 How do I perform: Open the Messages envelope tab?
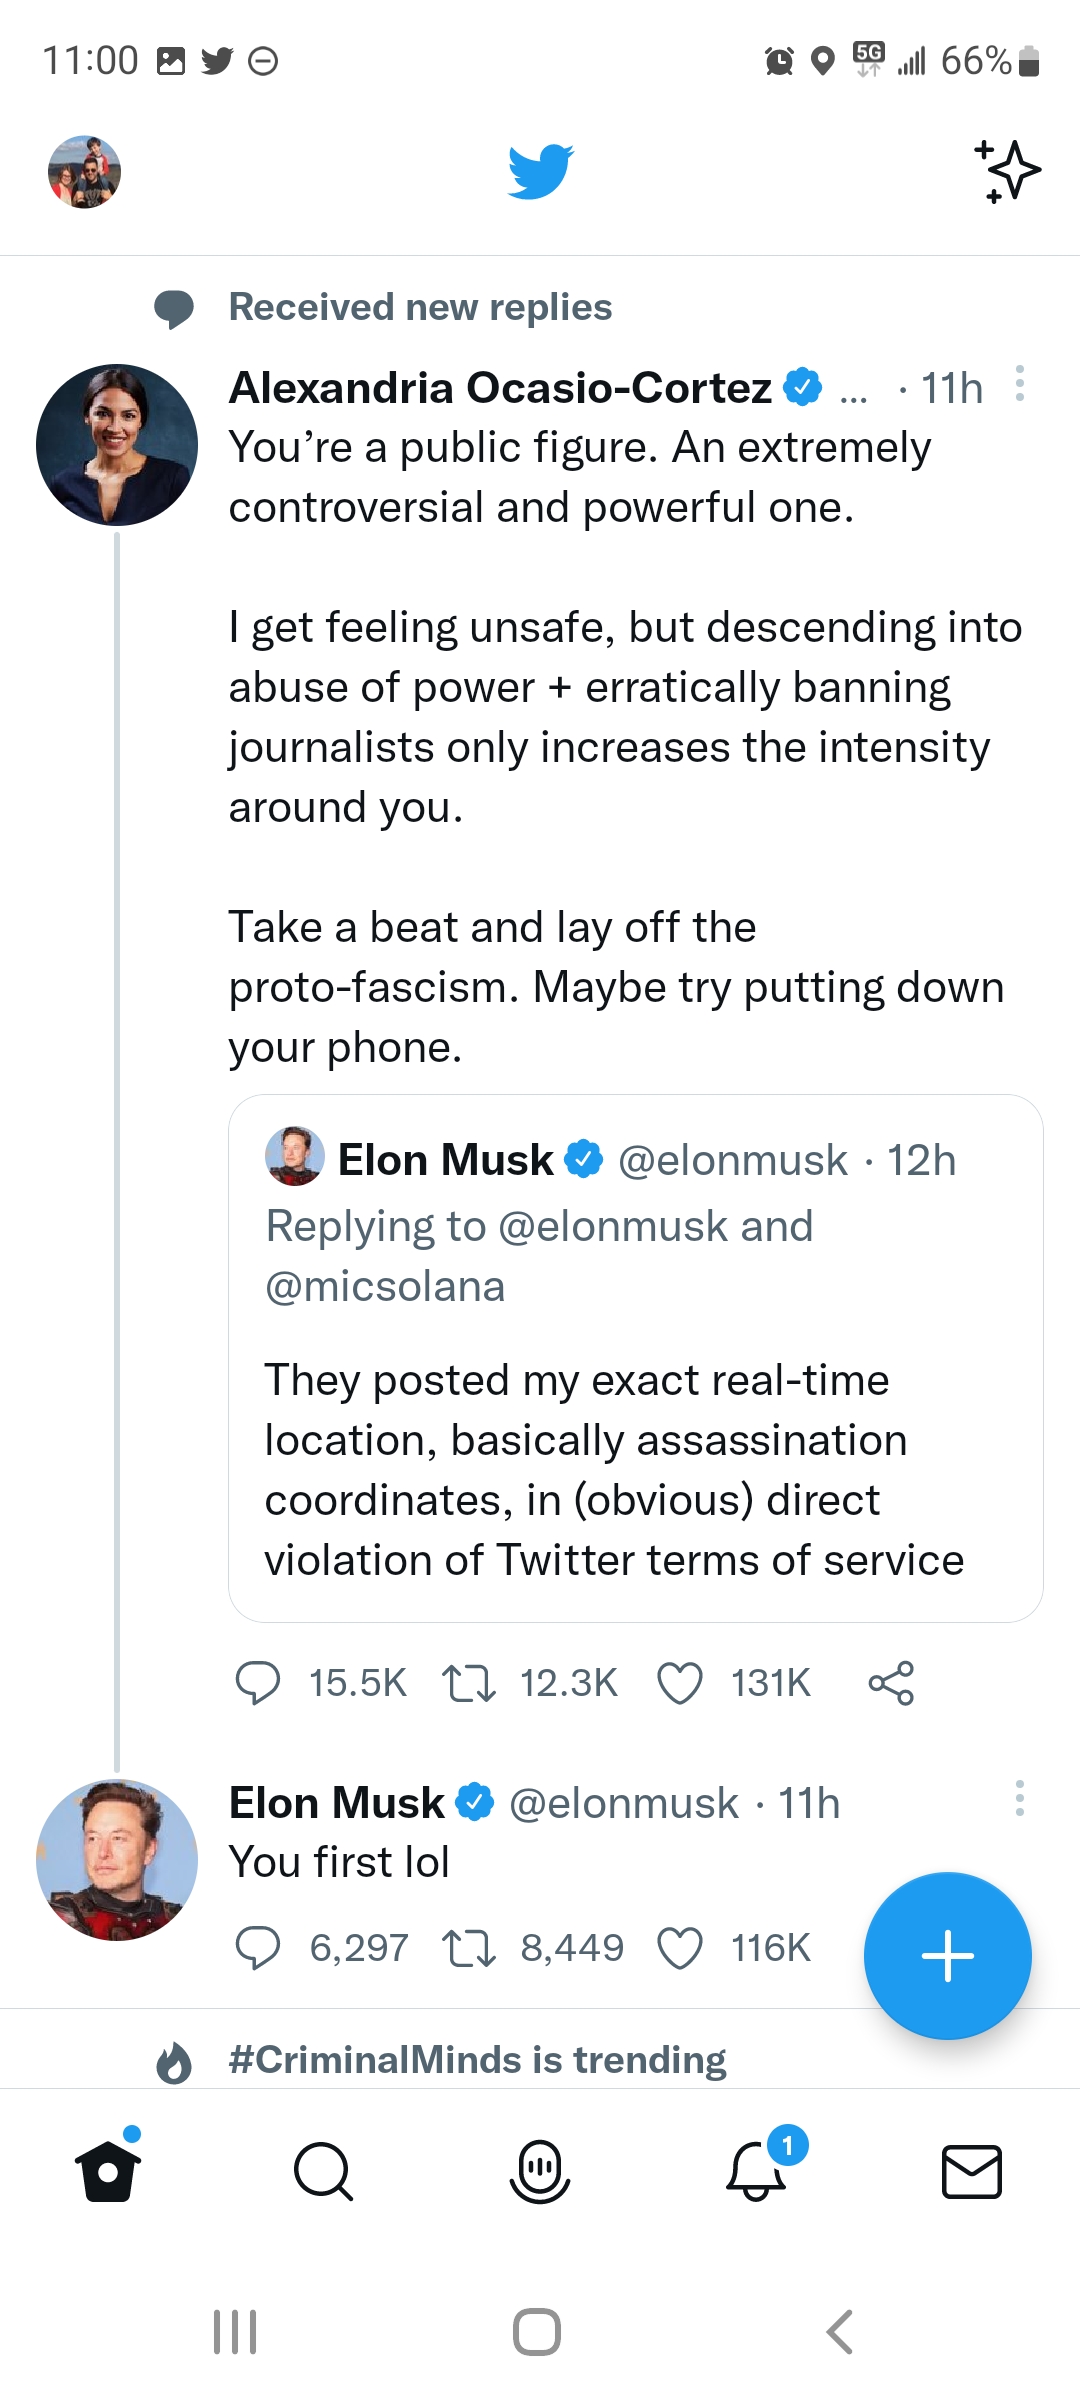pyautogui.click(x=972, y=2172)
